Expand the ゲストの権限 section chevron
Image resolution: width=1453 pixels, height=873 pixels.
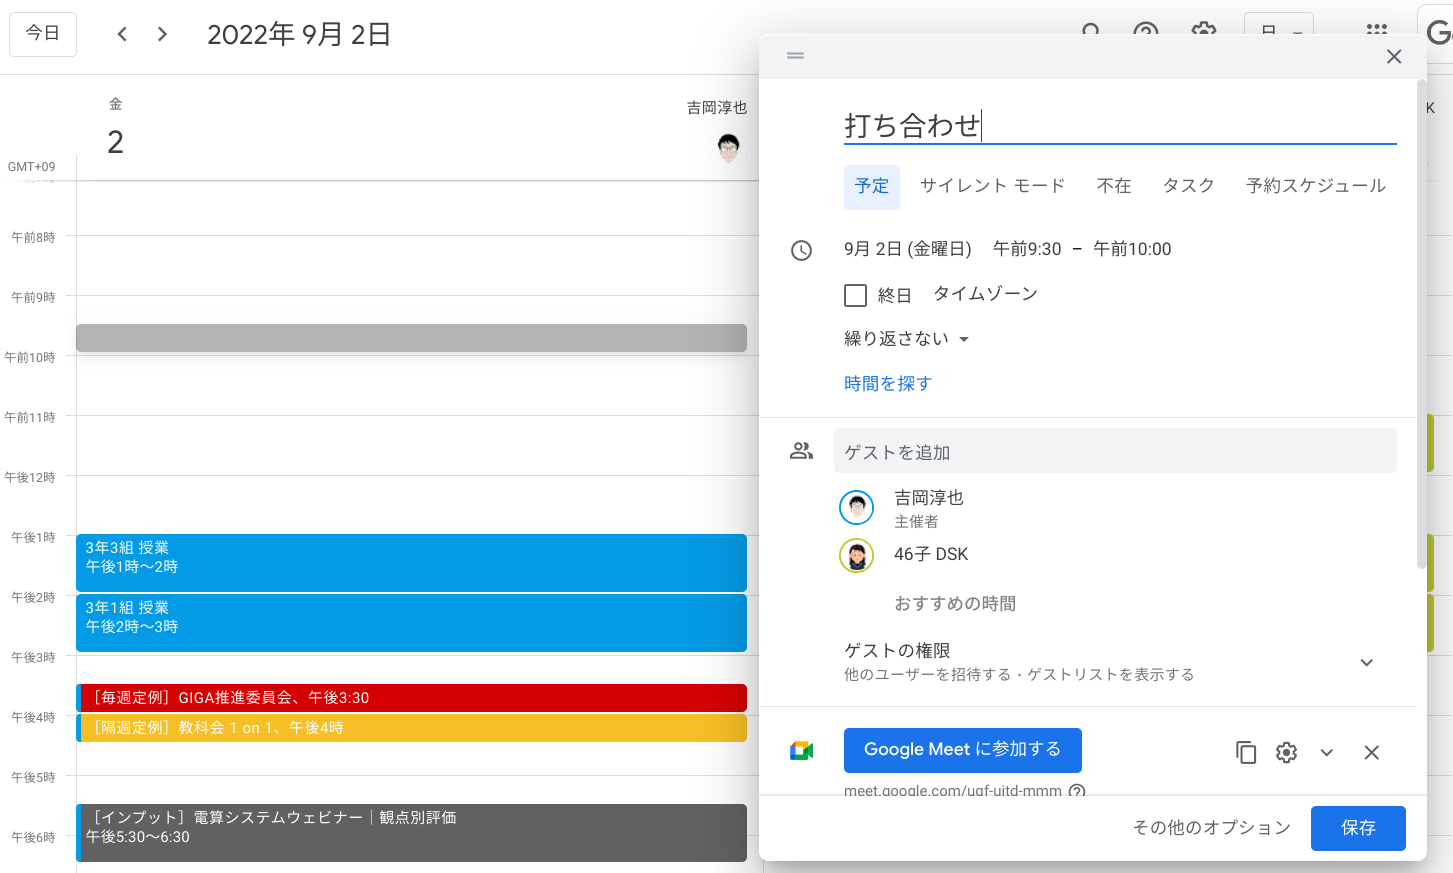(x=1367, y=662)
